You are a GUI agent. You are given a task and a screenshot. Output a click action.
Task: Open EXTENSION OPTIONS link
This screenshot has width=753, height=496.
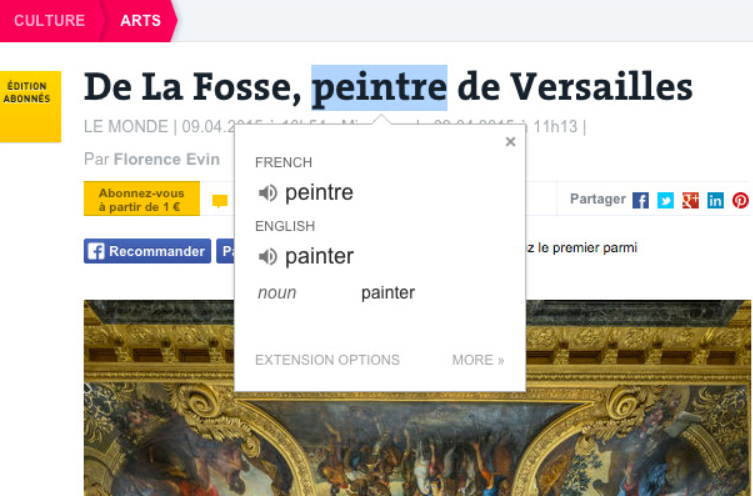tap(327, 360)
